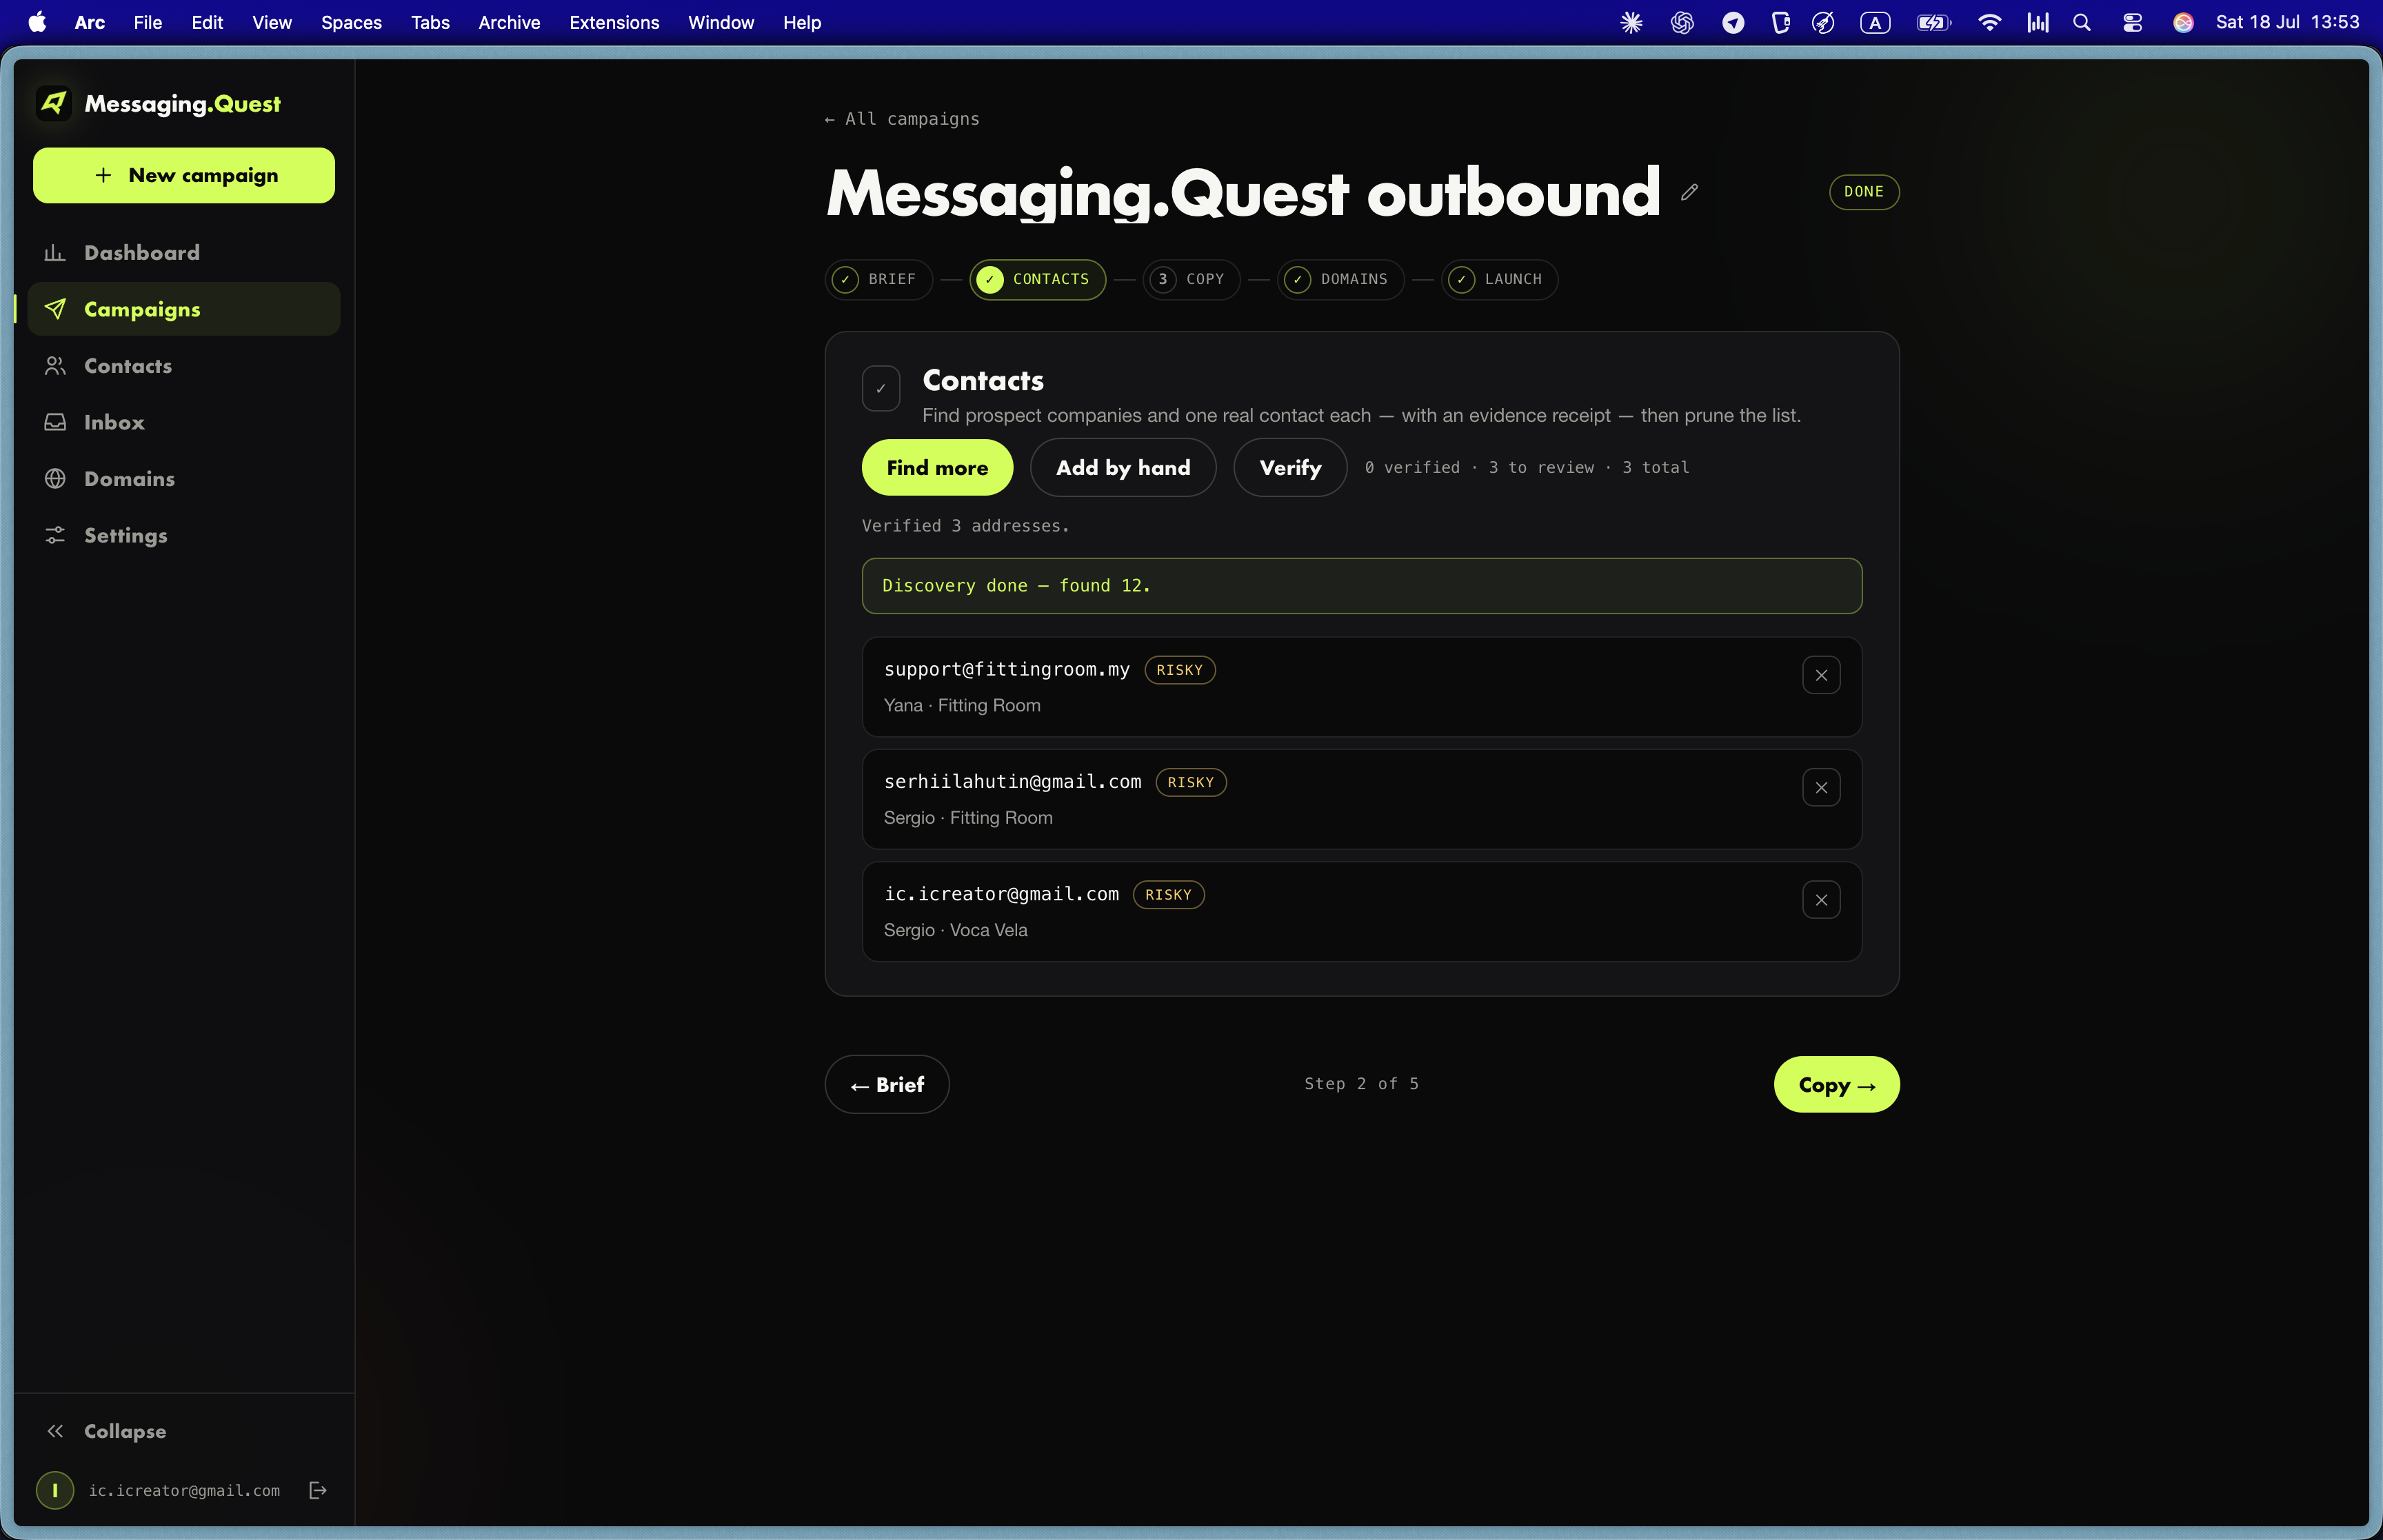Select the Contacts step pill

(x=1037, y=279)
